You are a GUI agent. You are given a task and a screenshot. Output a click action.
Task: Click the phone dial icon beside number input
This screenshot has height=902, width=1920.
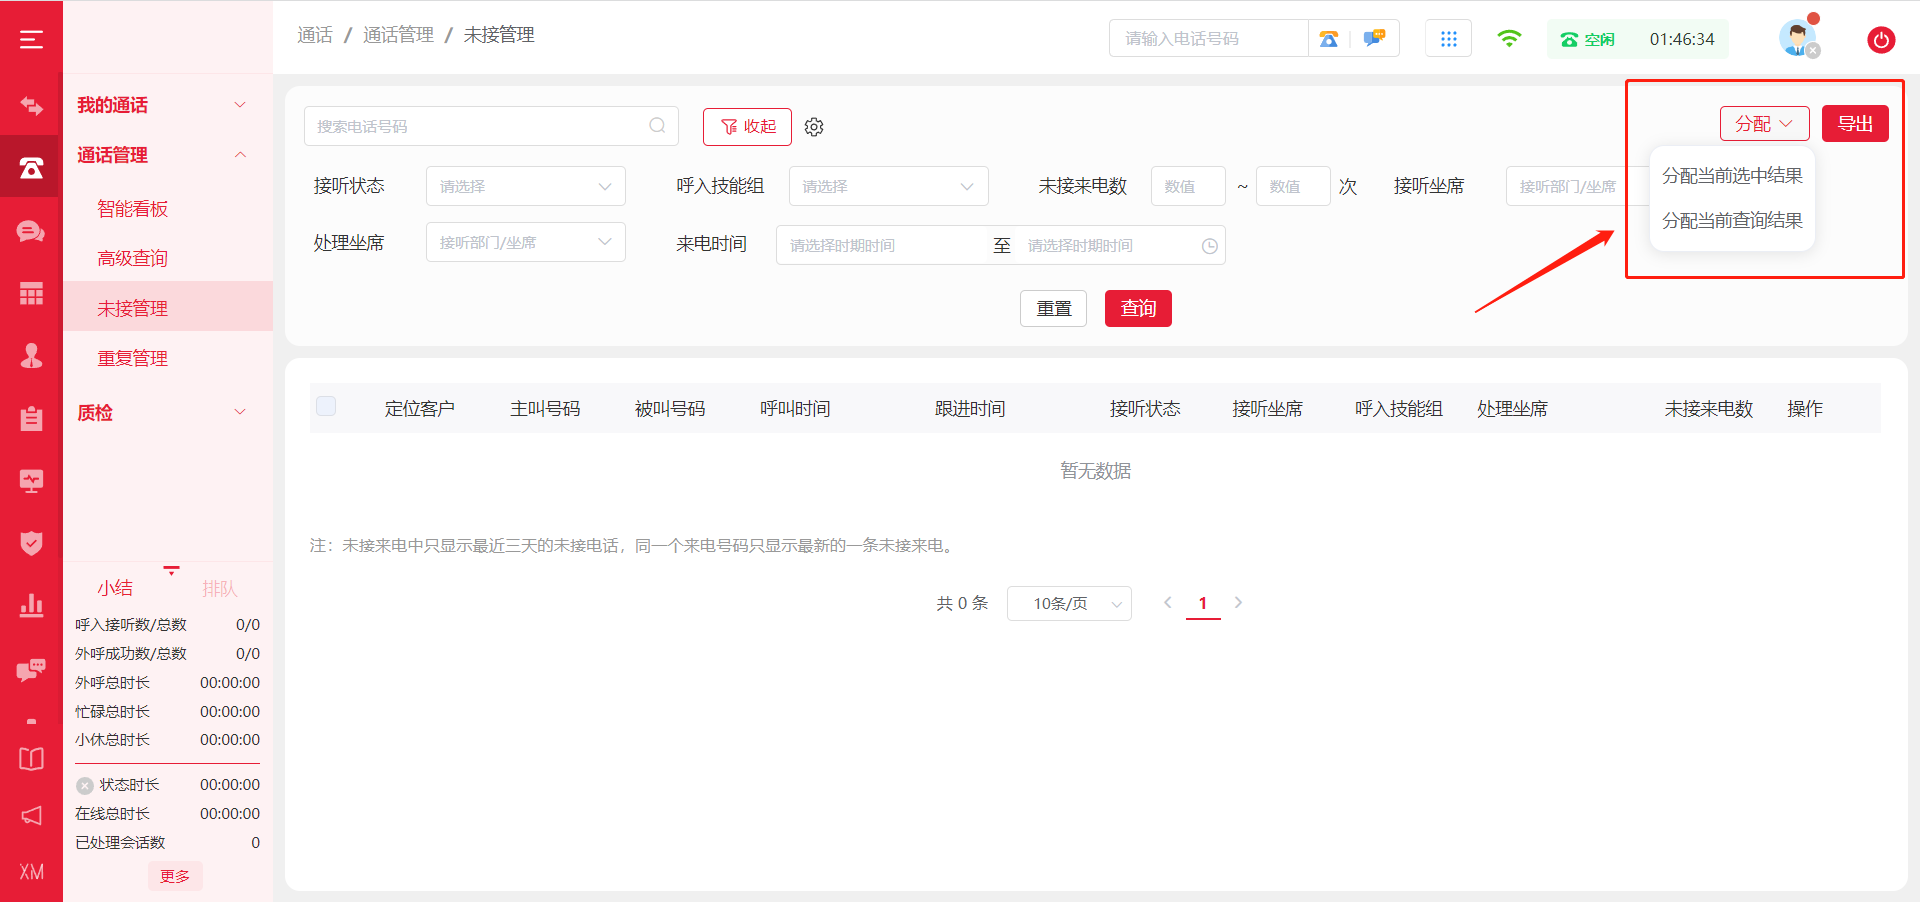click(x=1328, y=39)
